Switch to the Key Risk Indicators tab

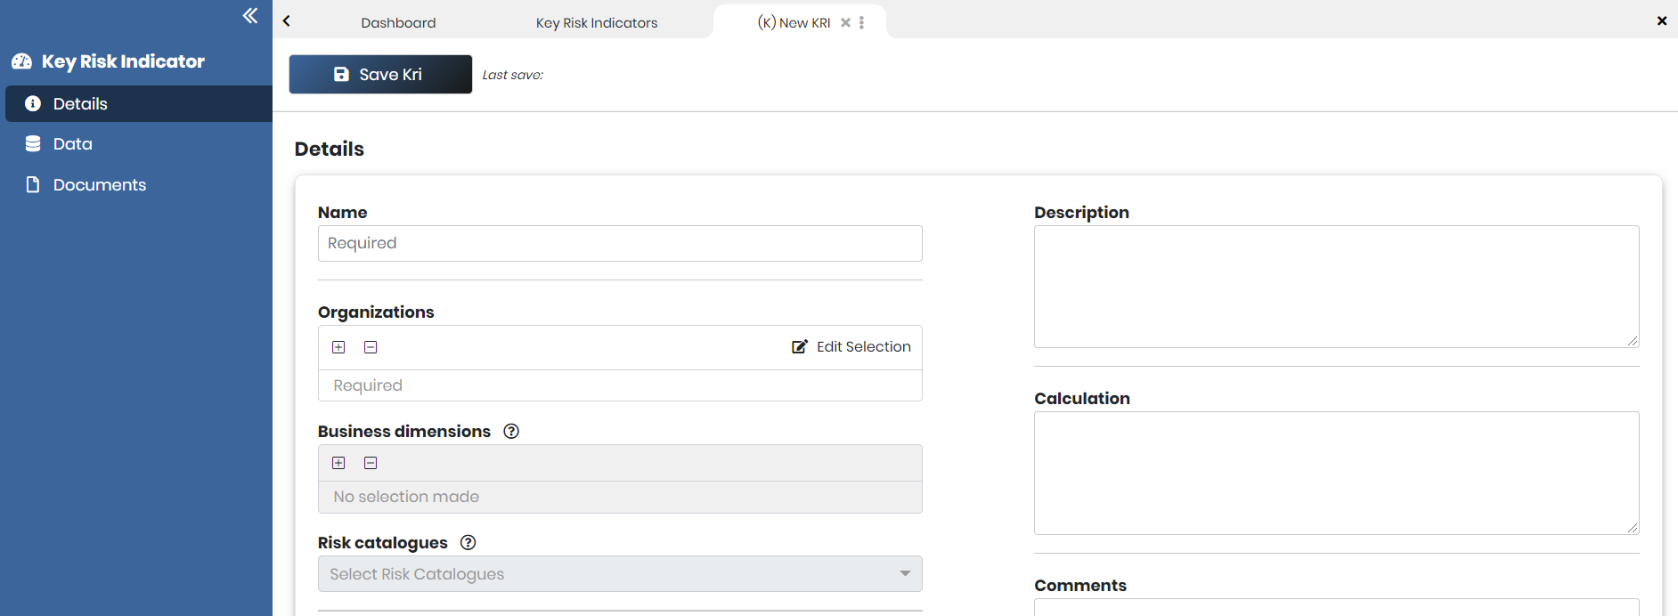[597, 23]
